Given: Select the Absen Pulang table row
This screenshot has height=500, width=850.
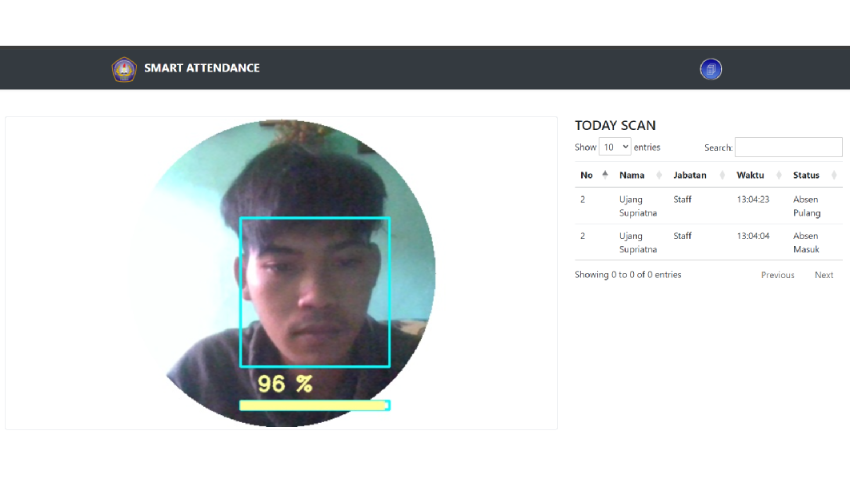Looking at the screenshot, I should click(708, 206).
